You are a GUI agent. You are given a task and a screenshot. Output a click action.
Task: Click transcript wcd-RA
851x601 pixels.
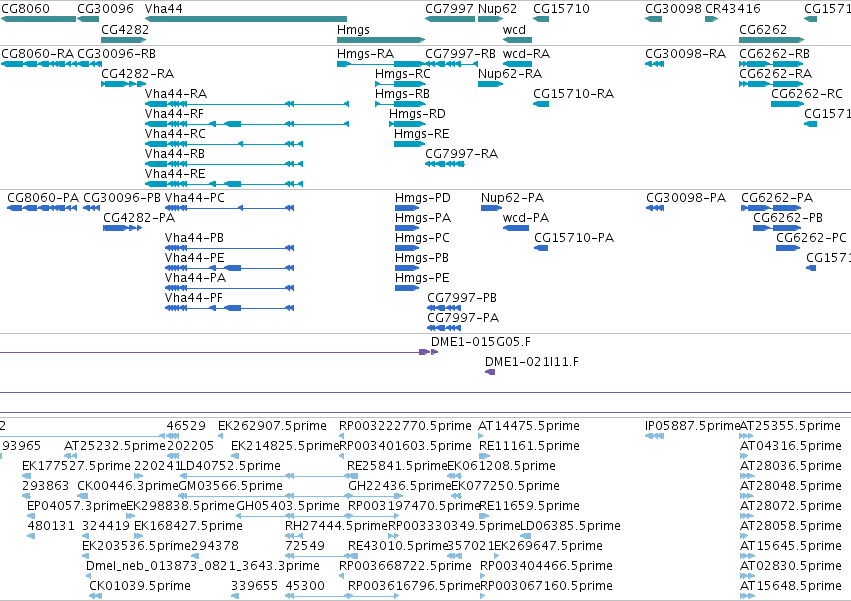(526, 54)
